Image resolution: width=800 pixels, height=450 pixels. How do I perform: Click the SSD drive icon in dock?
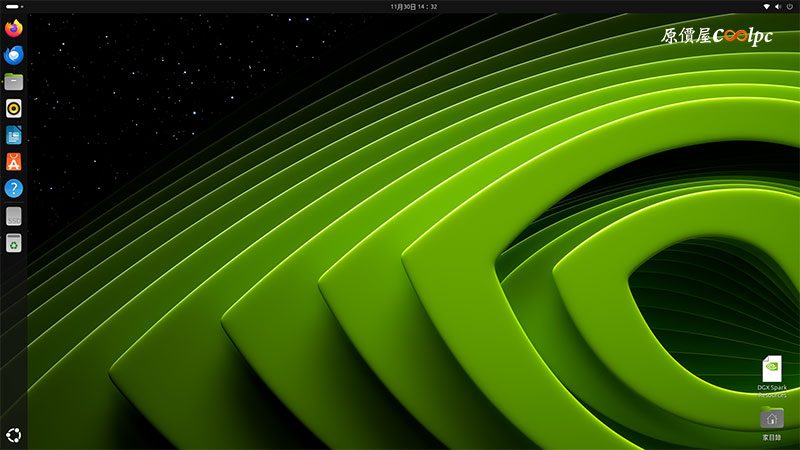[14, 216]
